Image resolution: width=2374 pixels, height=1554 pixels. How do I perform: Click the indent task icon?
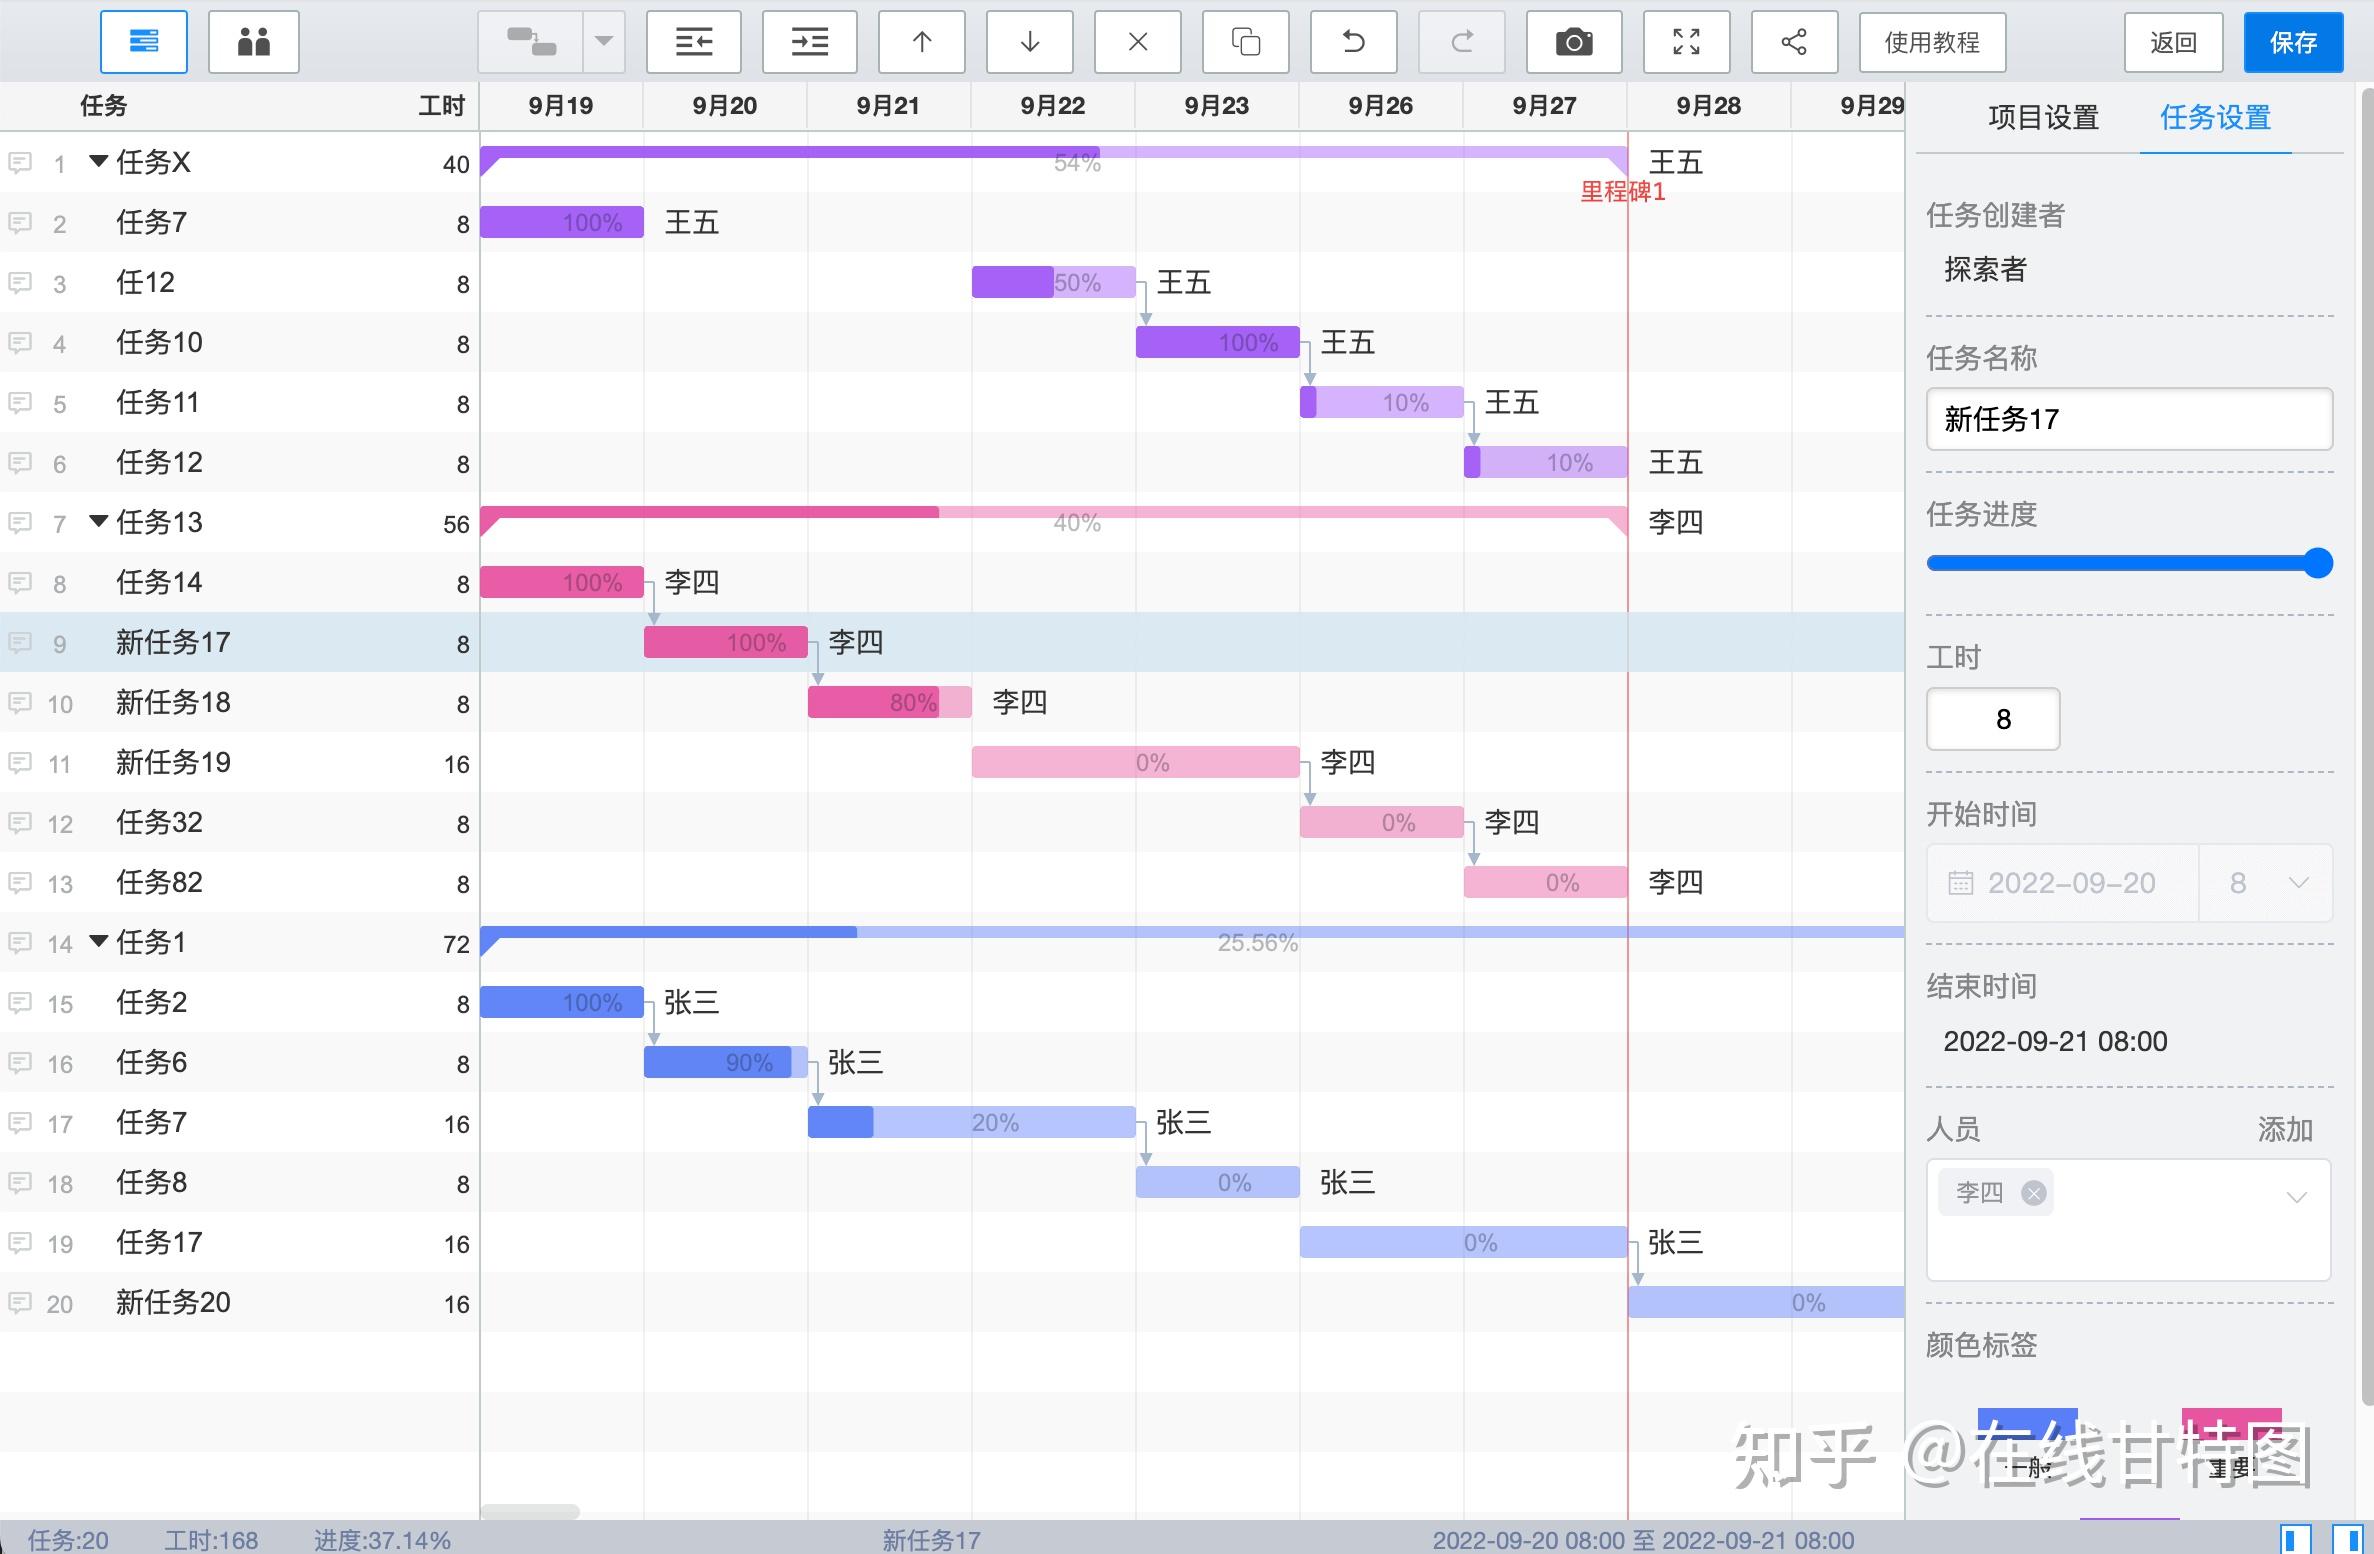coord(810,42)
